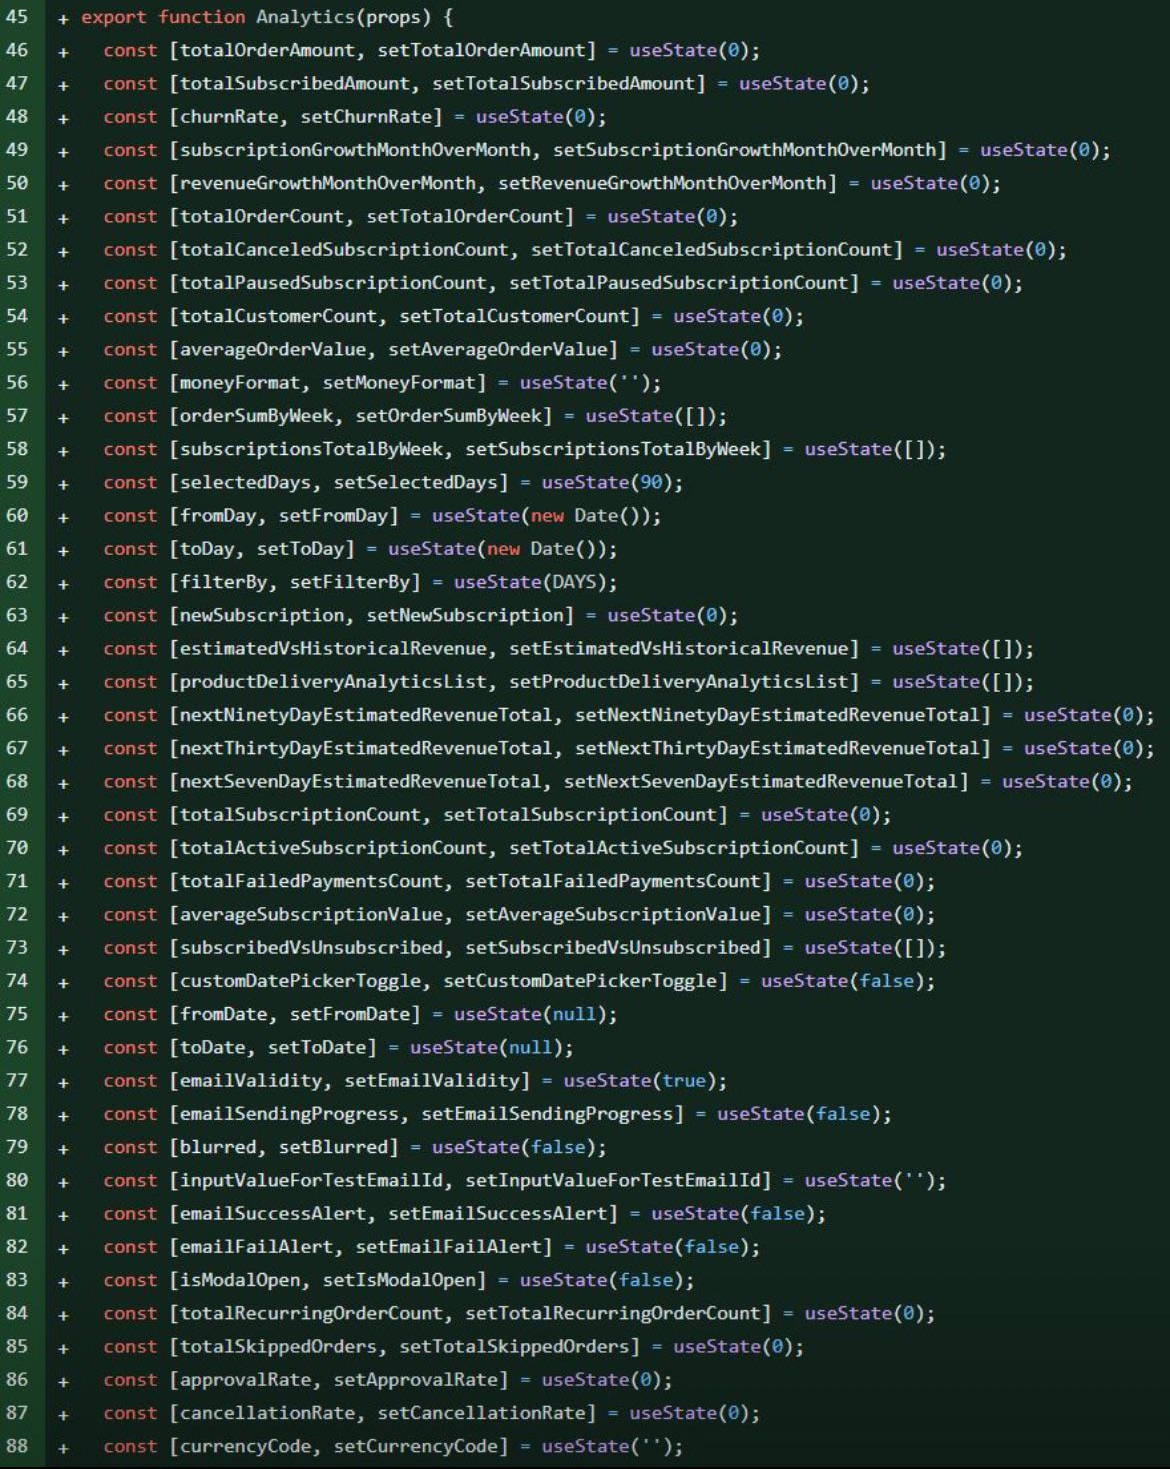Click 'setSubscribedVsUnsubscribed' setter name
The width and height of the screenshot is (1170, 1469).
(x=613, y=946)
